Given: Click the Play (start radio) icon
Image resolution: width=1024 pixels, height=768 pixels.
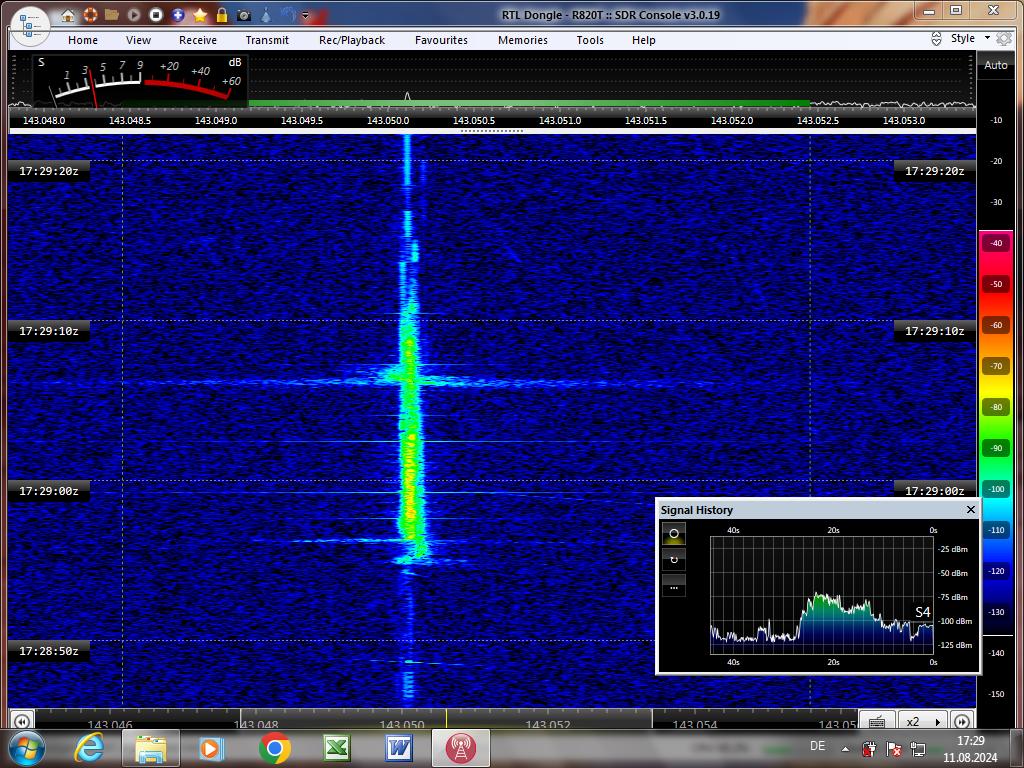Looking at the screenshot, I should (x=134, y=14).
